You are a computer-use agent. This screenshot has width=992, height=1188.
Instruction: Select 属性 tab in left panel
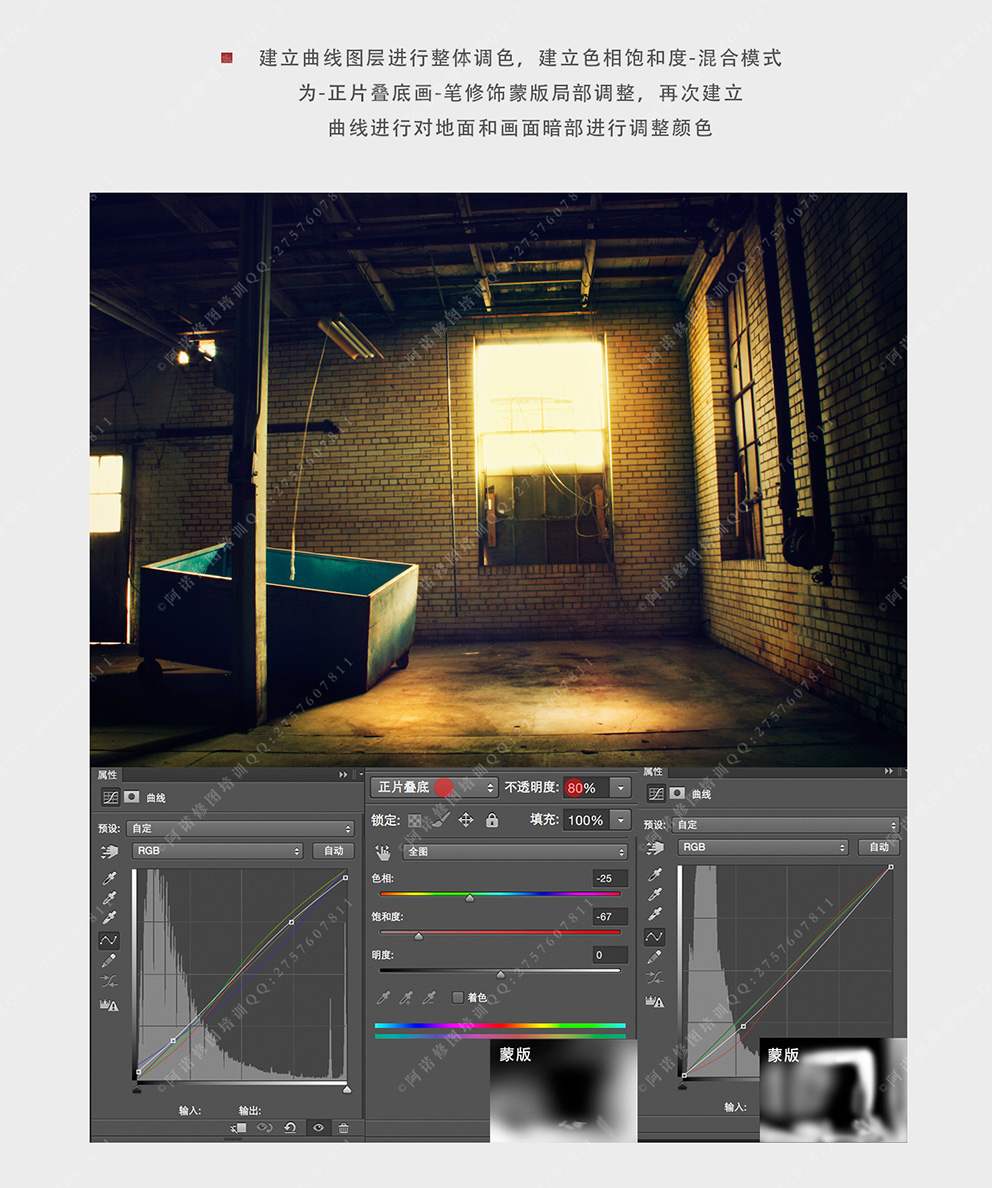[108, 774]
